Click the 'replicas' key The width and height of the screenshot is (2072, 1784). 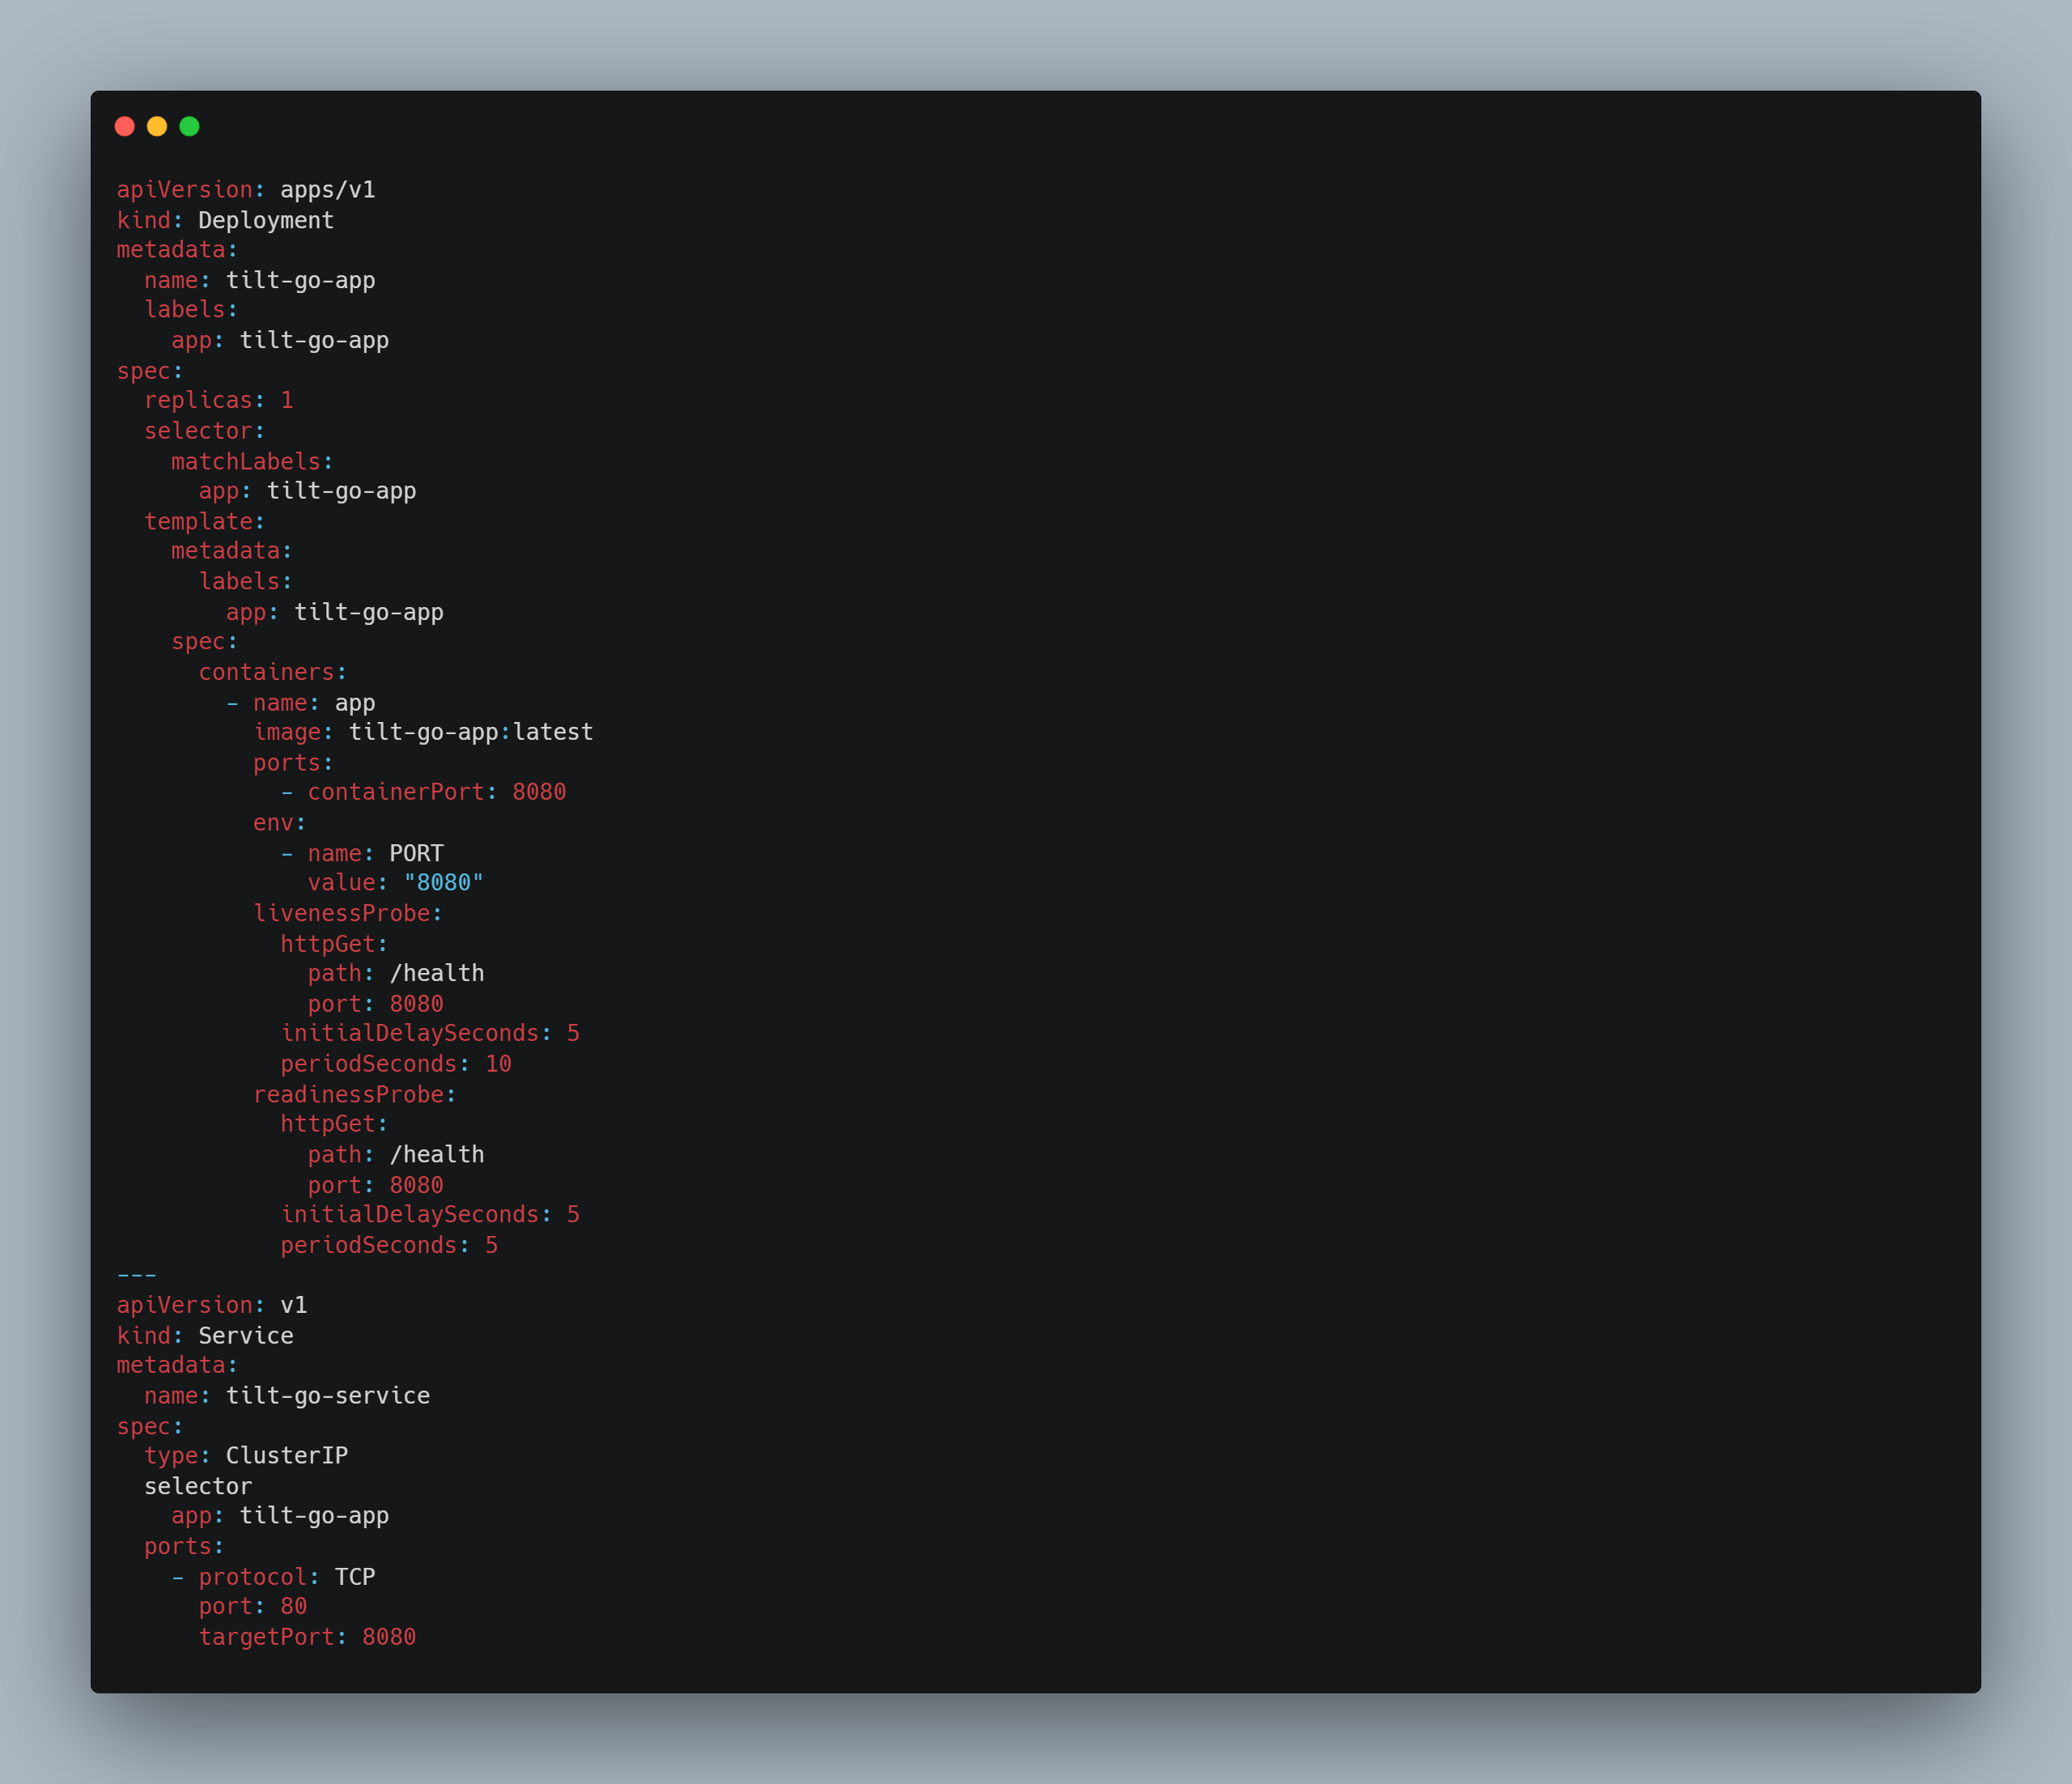coord(197,400)
